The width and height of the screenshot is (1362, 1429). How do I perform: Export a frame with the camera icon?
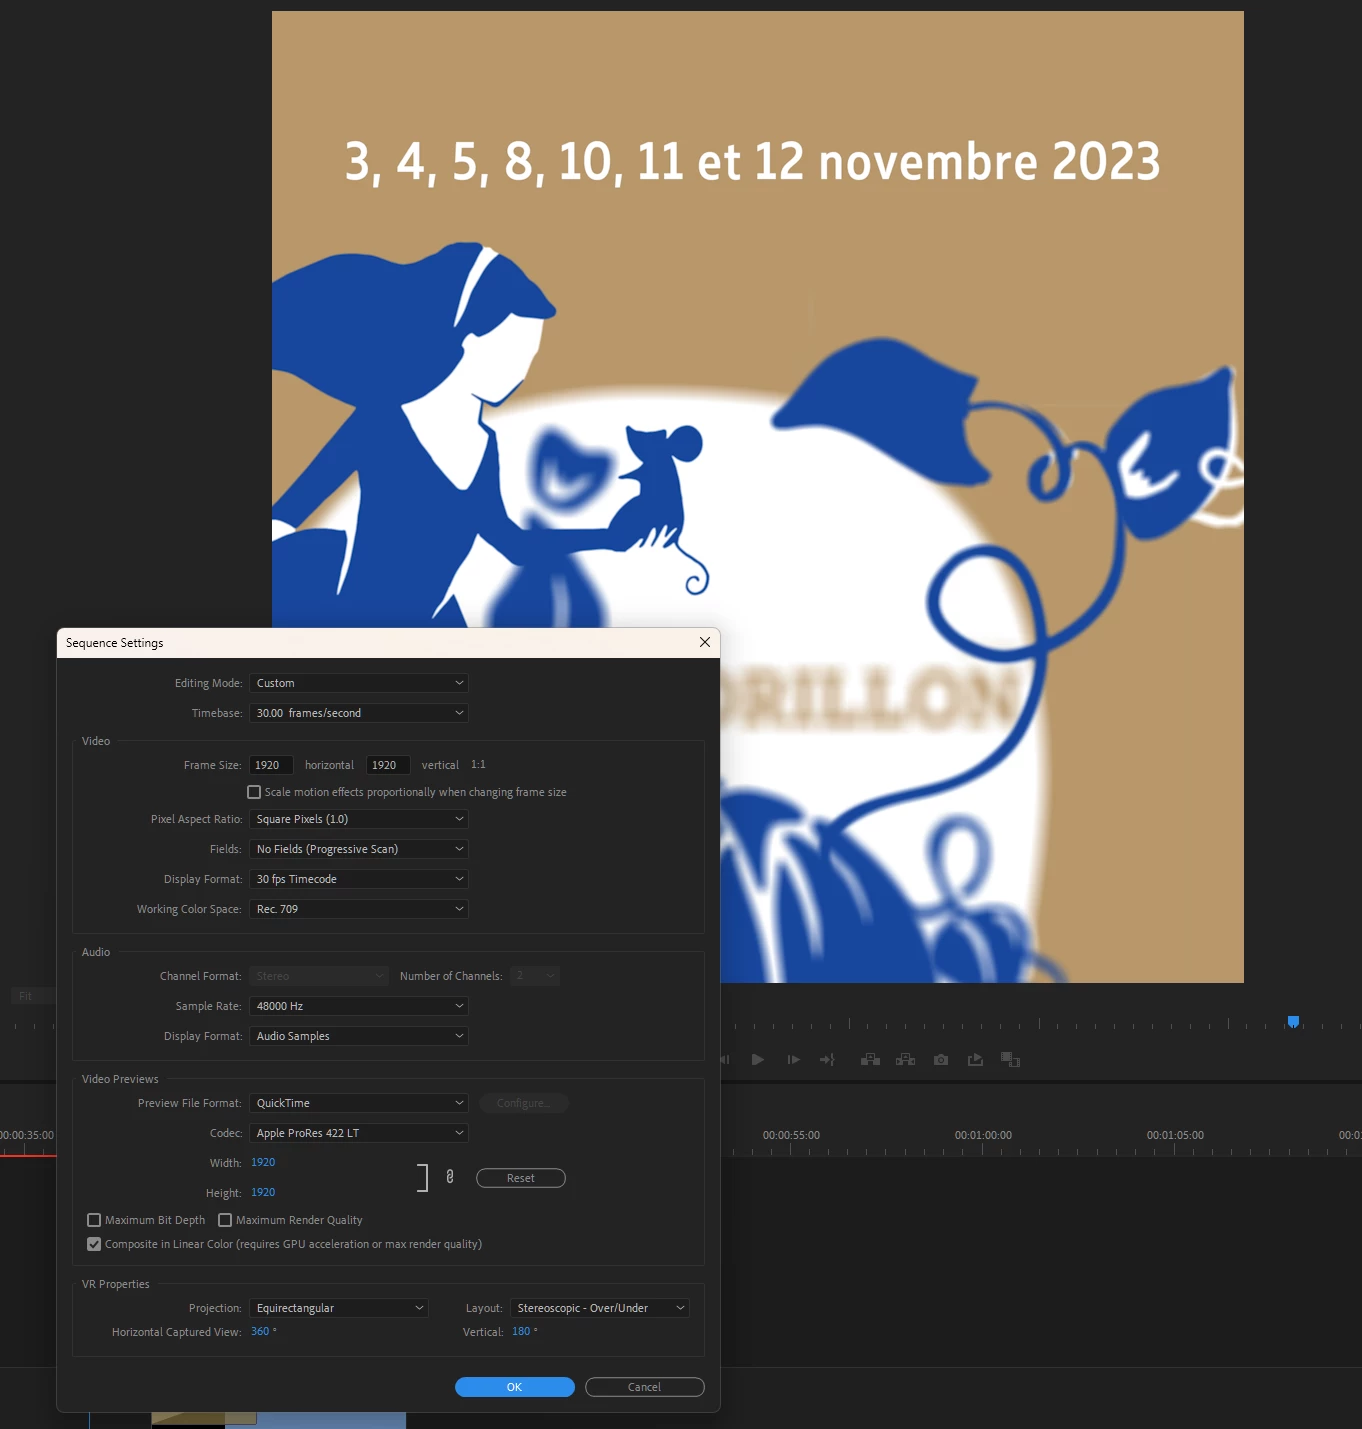(941, 1059)
